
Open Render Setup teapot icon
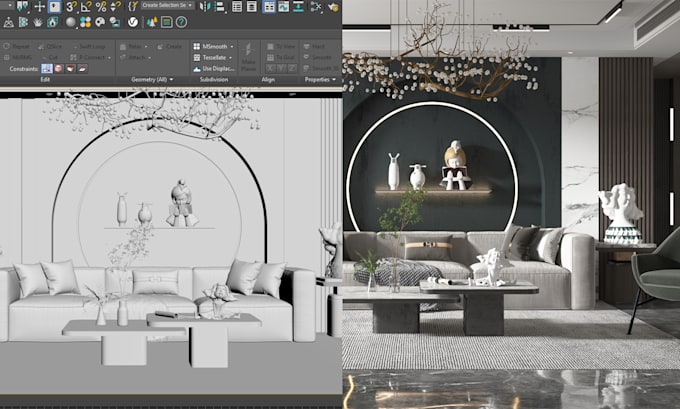tap(333, 7)
